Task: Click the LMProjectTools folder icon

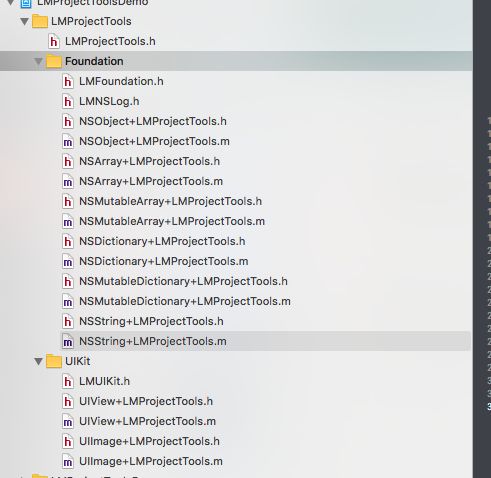Action: point(40,21)
